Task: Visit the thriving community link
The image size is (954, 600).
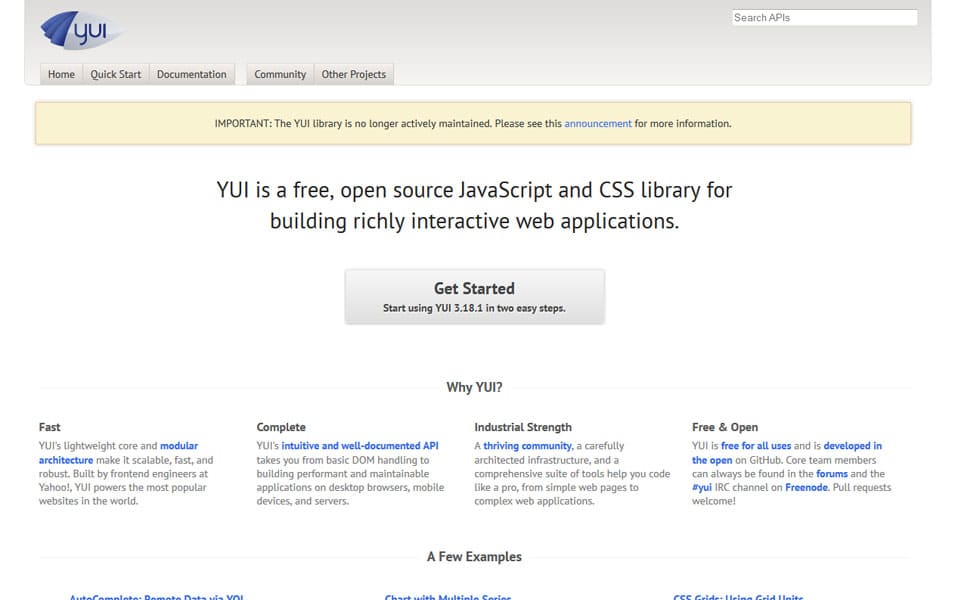Action: [x=527, y=446]
